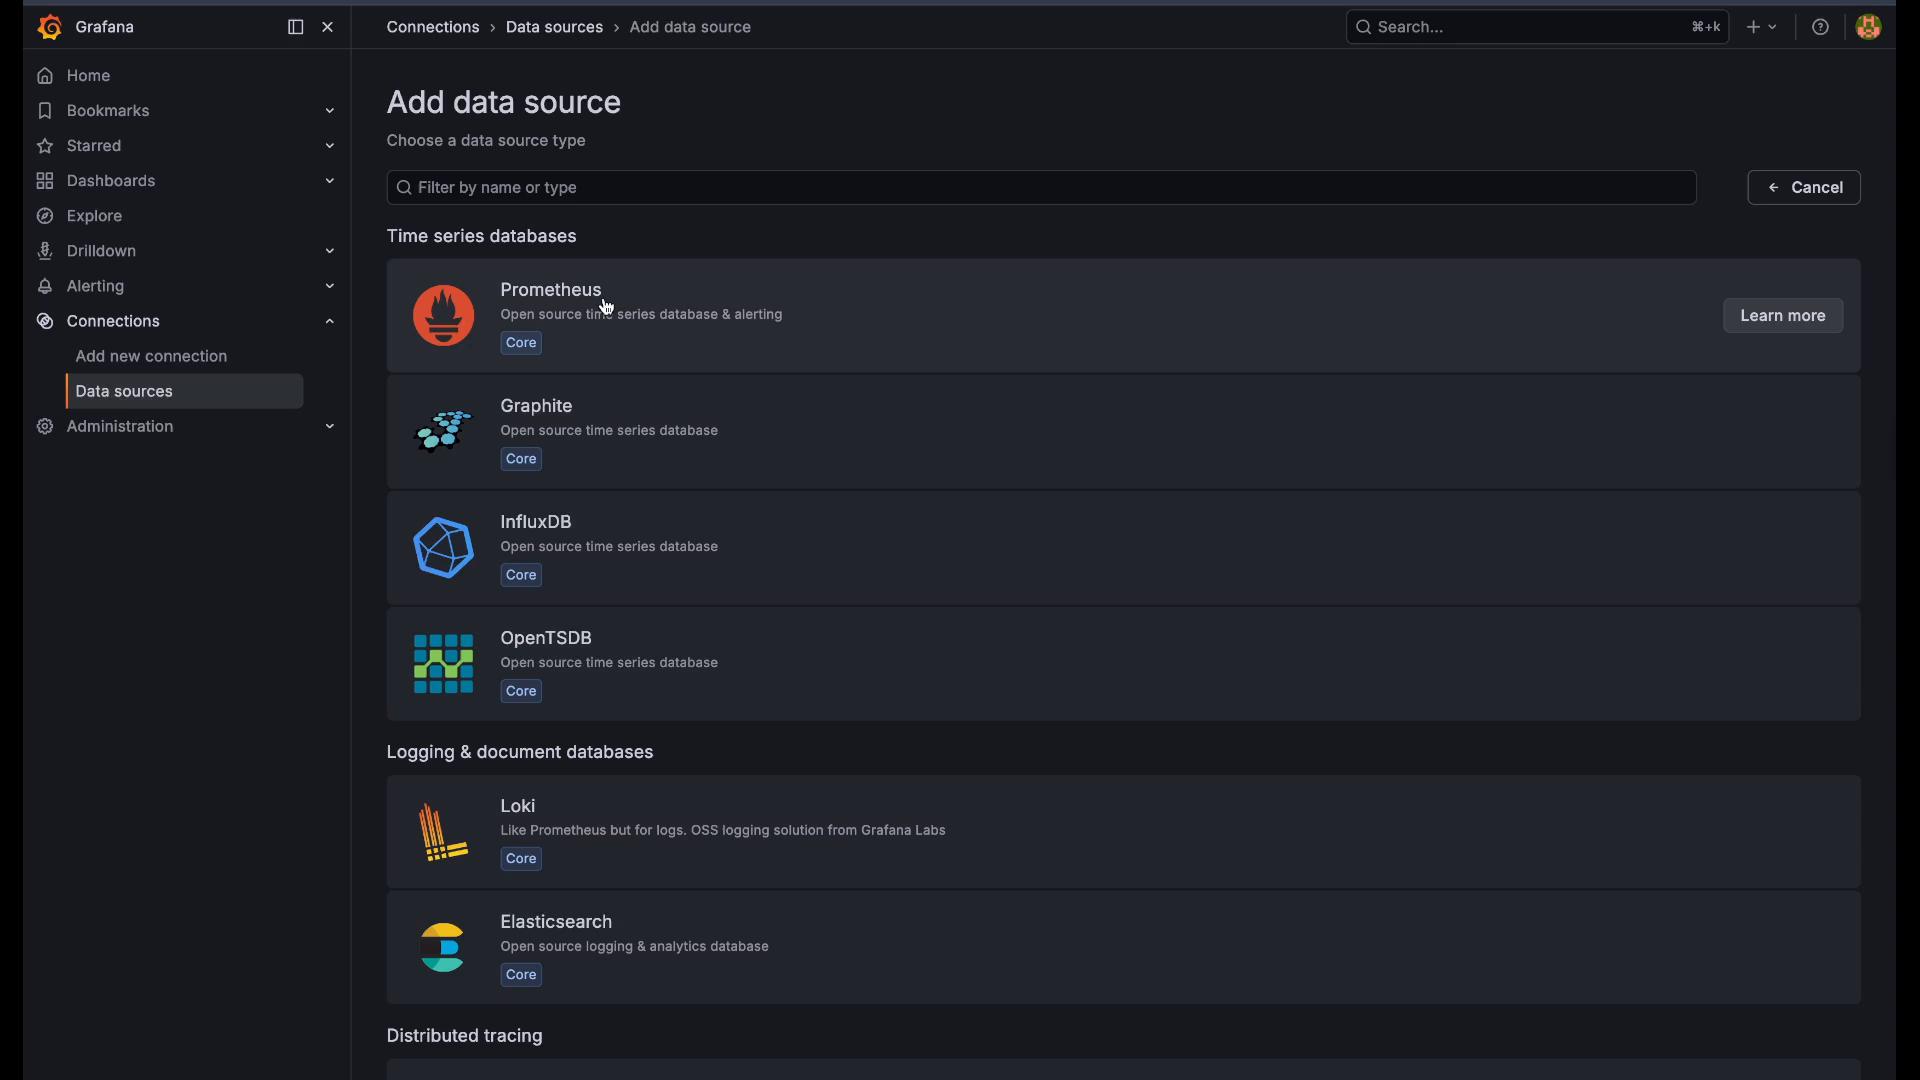Select the Elasticsearch logo icon
Viewport: 1920px width, 1080px height.
(443, 948)
